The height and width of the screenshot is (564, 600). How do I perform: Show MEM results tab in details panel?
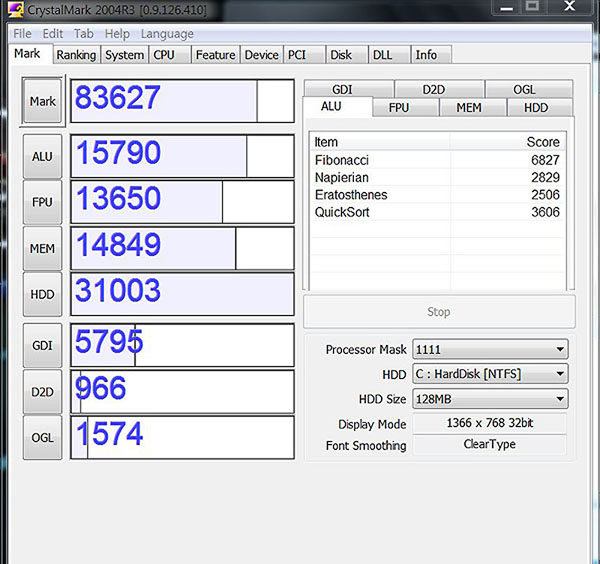(x=473, y=108)
